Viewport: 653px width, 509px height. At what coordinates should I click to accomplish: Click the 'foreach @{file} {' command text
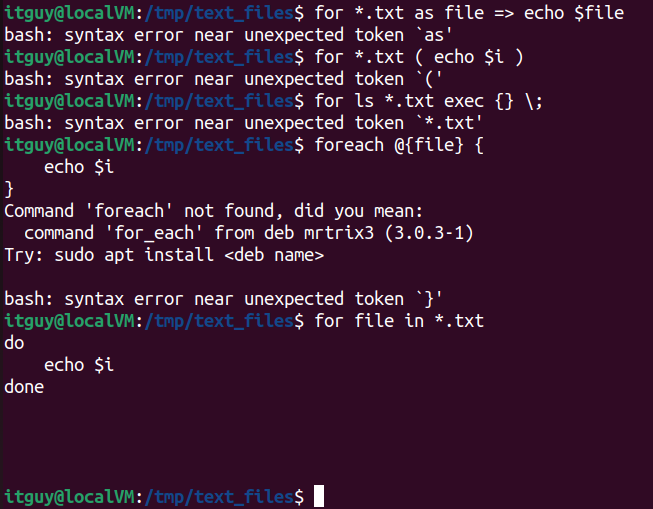point(399,145)
